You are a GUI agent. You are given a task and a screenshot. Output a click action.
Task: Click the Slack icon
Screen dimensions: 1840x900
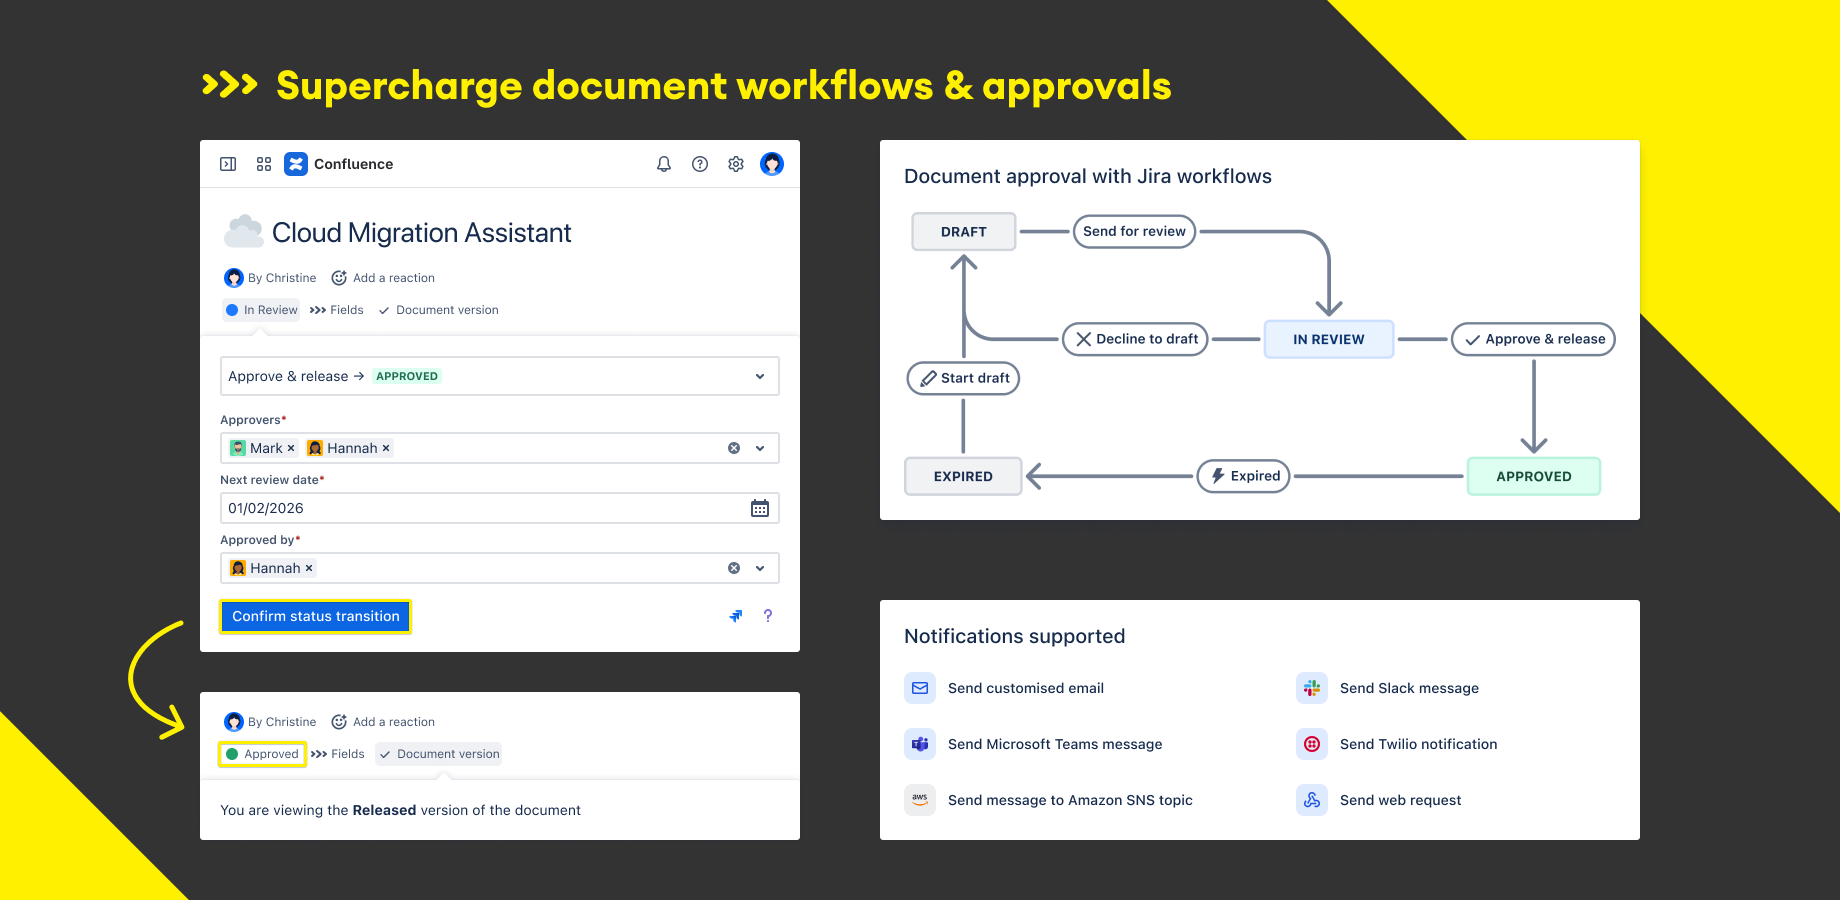1312,688
